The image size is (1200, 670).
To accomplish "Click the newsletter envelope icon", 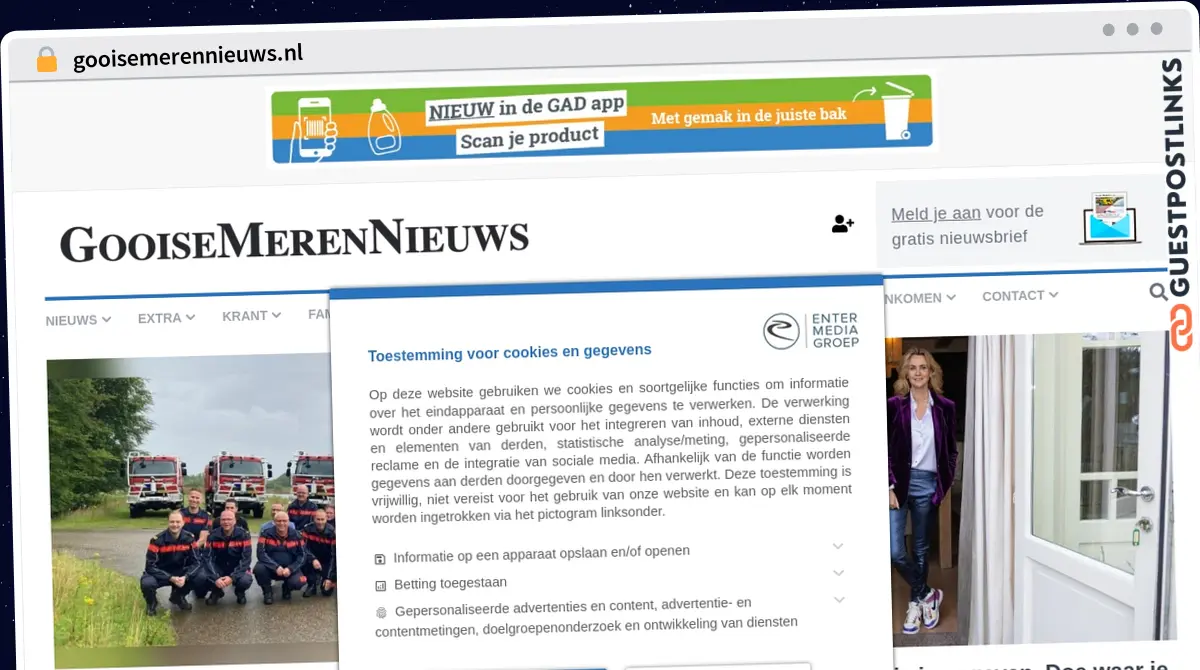I will pos(1110,219).
